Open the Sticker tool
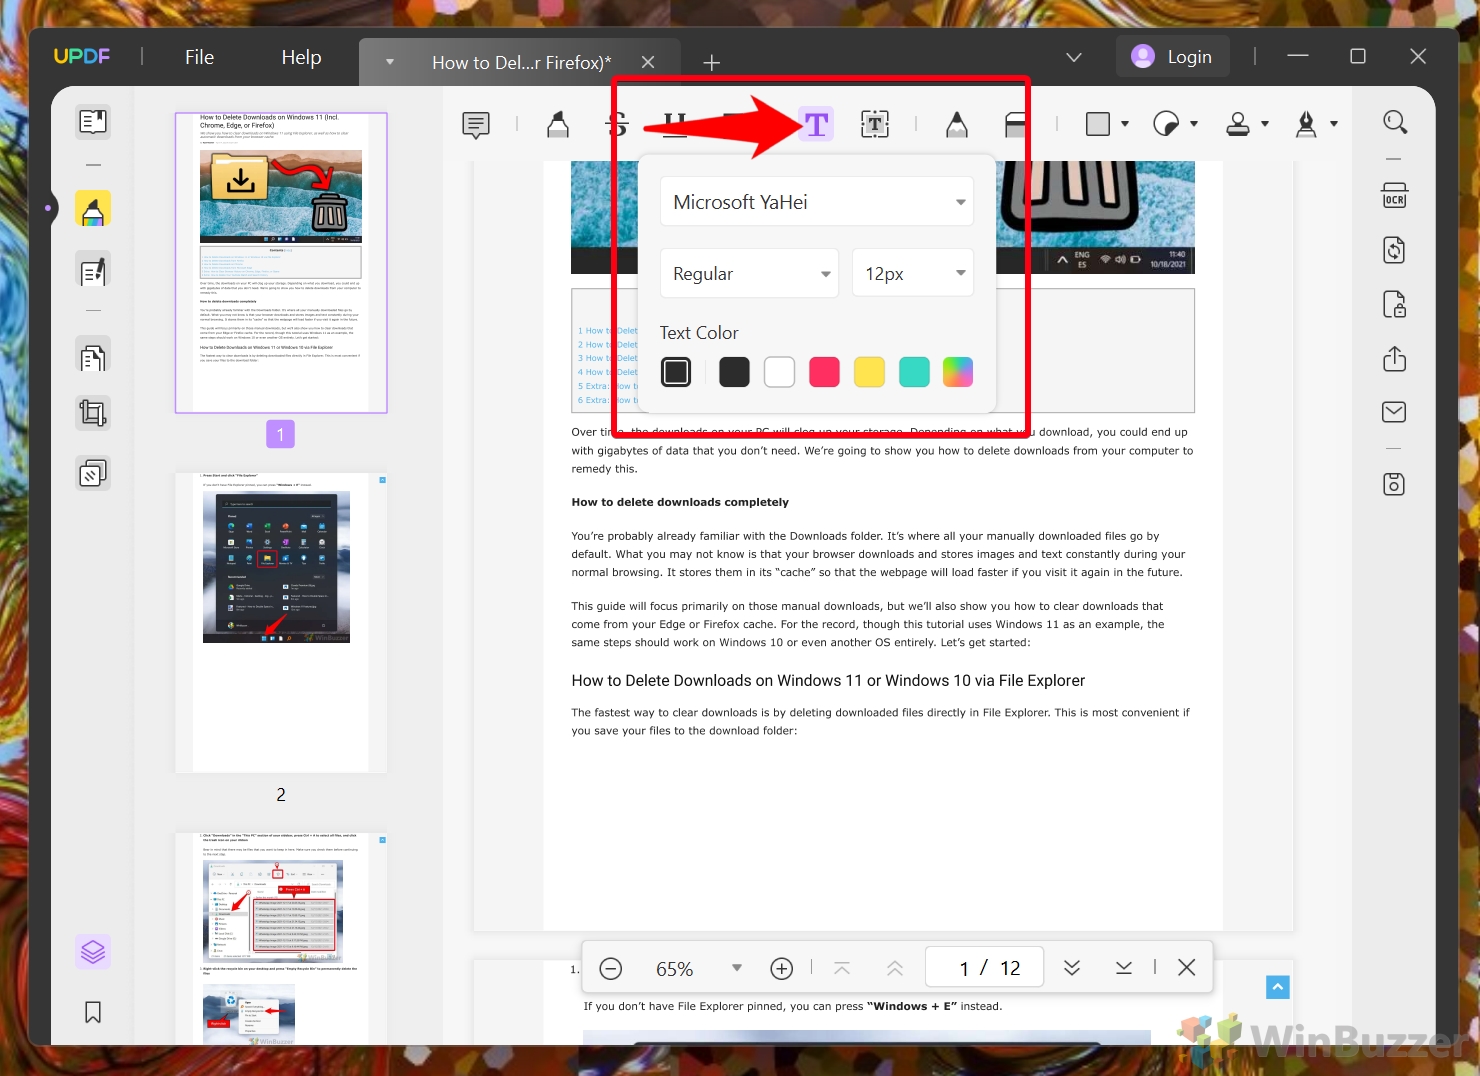 click(x=1166, y=124)
